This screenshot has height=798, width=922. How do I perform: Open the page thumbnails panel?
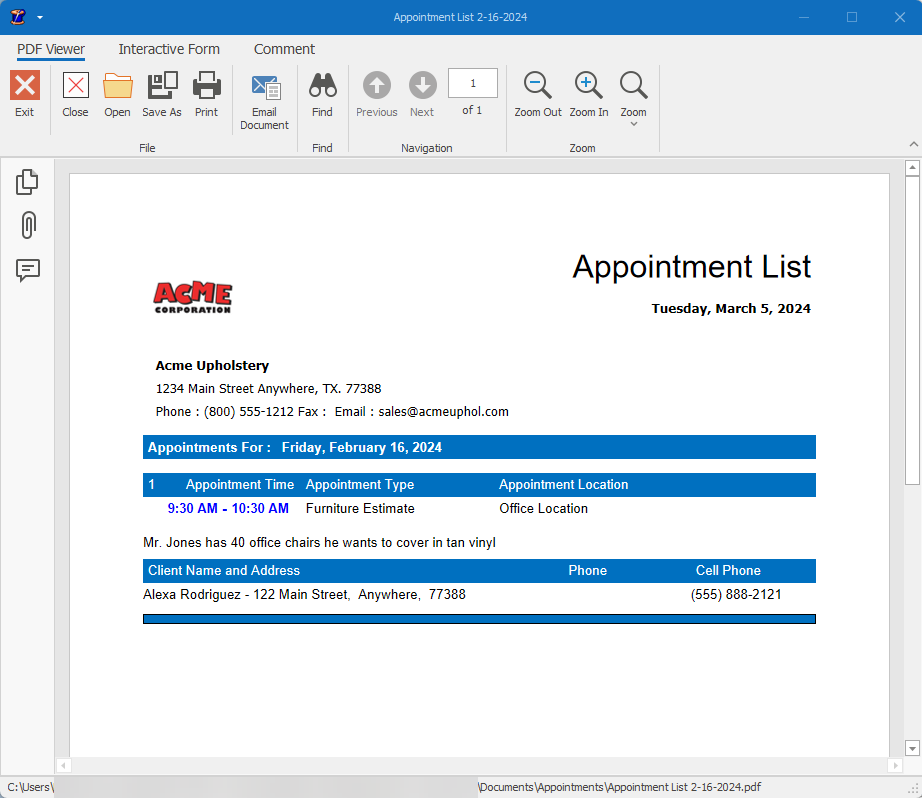pos(27,182)
